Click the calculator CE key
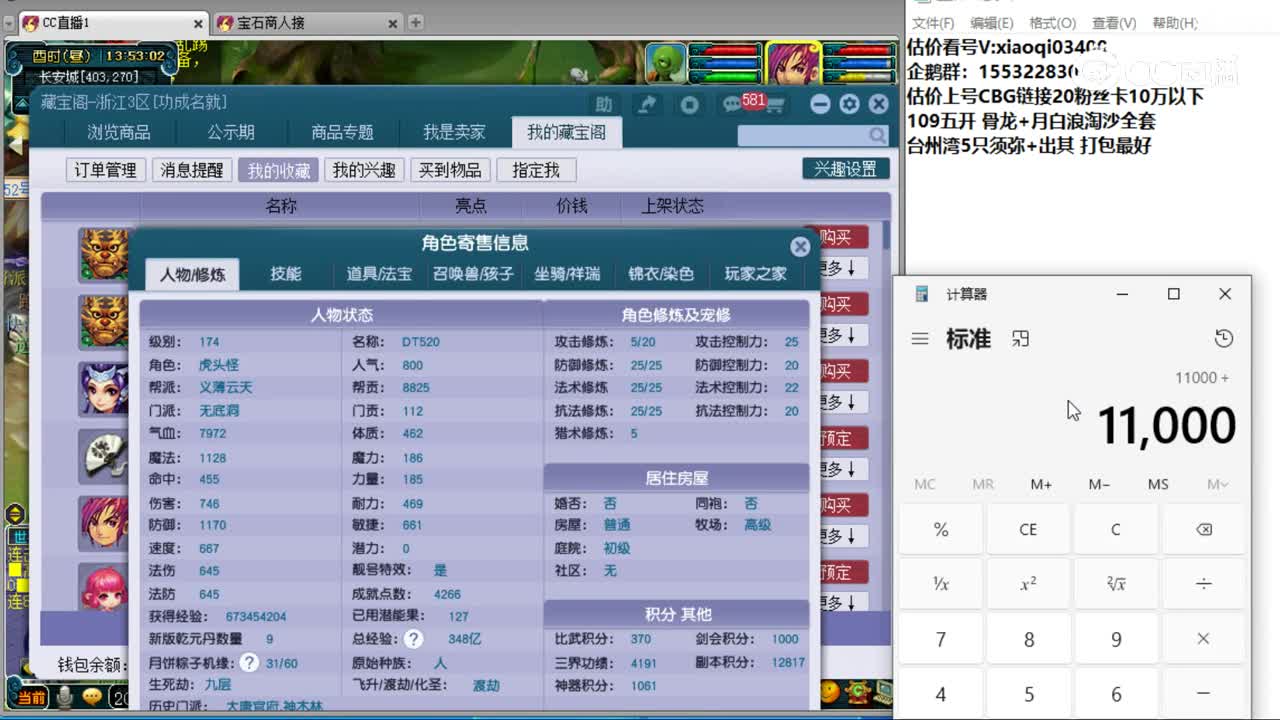The width and height of the screenshot is (1280, 720). [x=1028, y=529]
